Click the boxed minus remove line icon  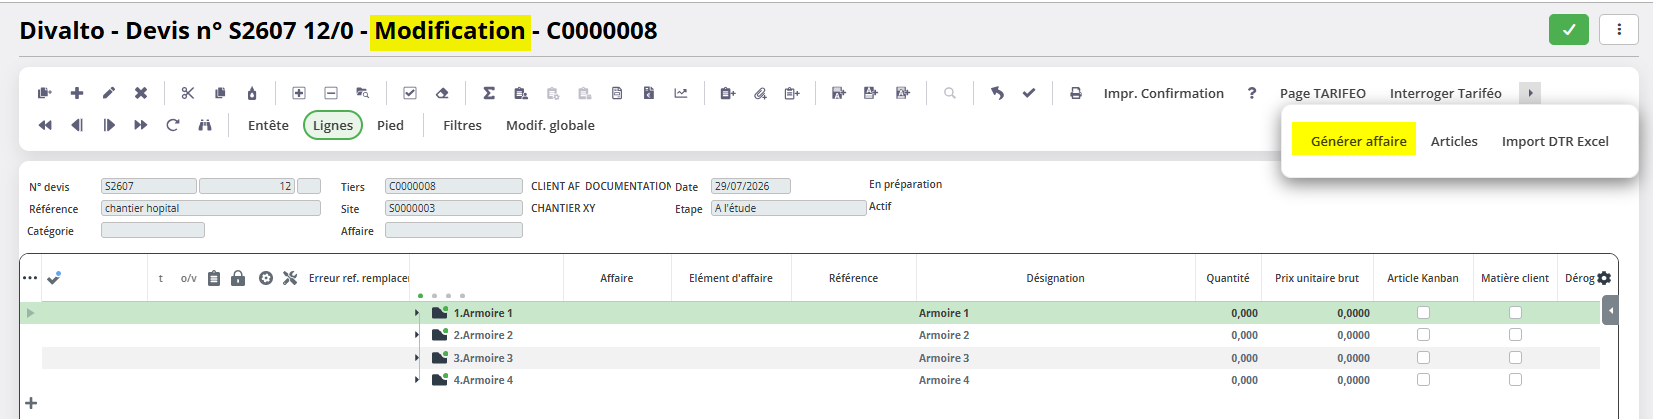click(x=331, y=93)
